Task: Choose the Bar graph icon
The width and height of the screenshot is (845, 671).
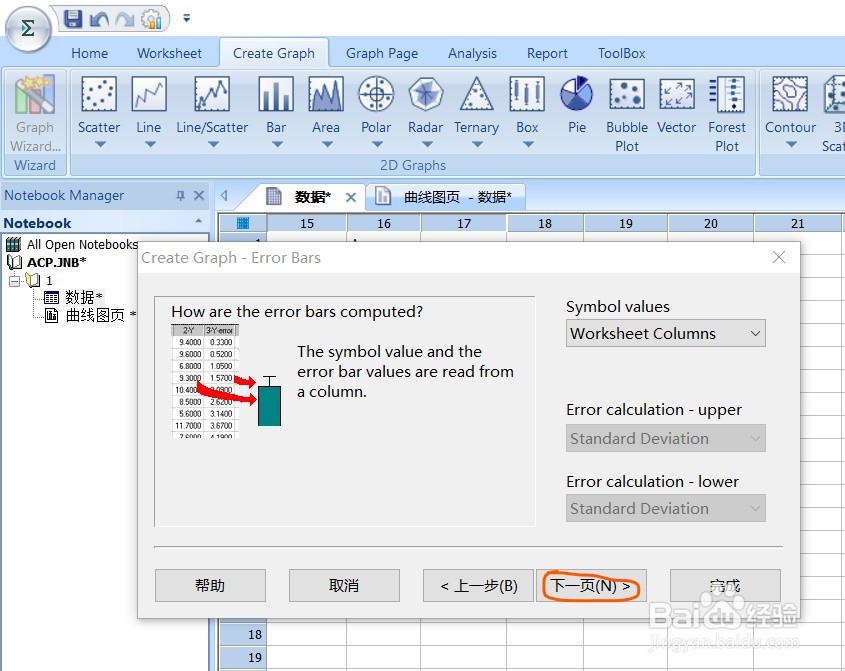Action: (x=276, y=94)
